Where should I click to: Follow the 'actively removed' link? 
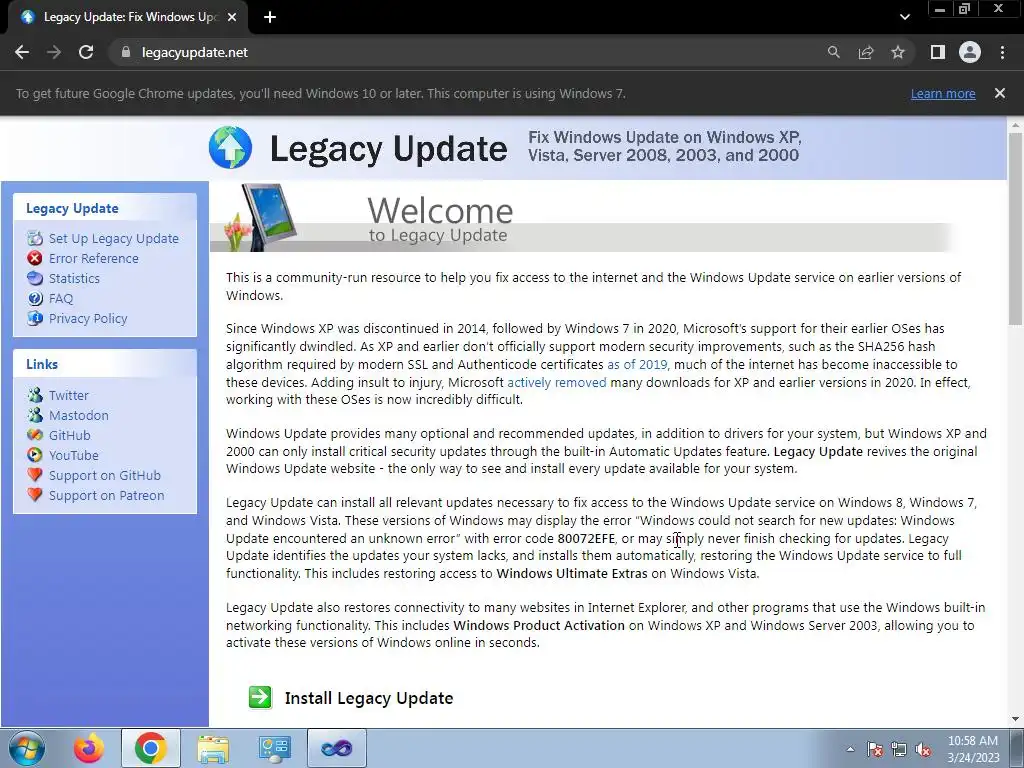click(557, 382)
